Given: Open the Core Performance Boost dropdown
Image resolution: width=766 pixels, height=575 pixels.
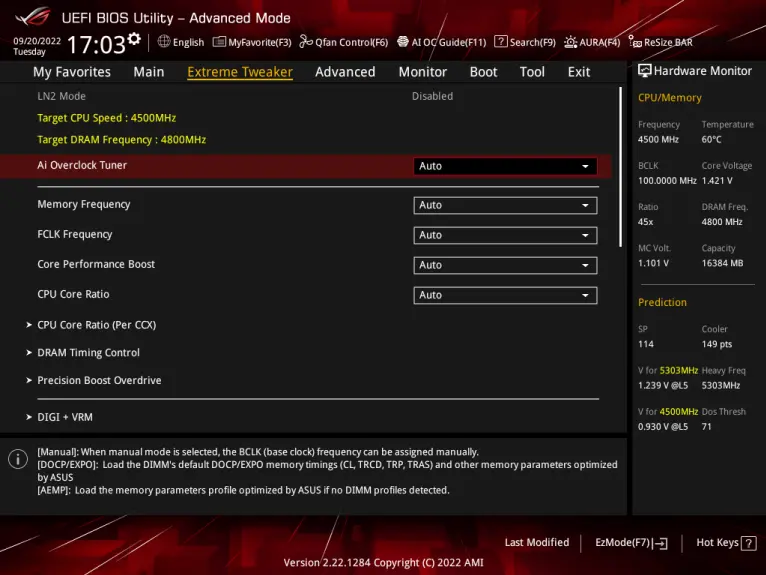Looking at the screenshot, I should click(505, 265).
